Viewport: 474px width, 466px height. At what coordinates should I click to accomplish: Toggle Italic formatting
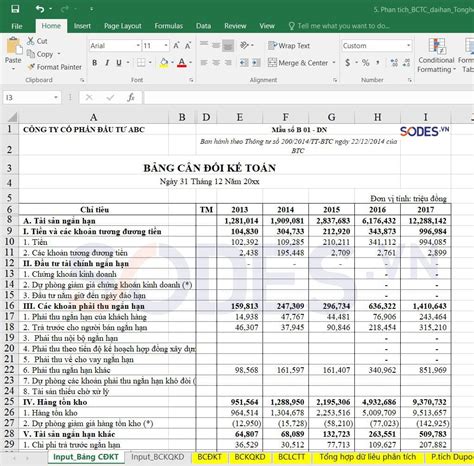pyautogui.click(x=107, y=63)
